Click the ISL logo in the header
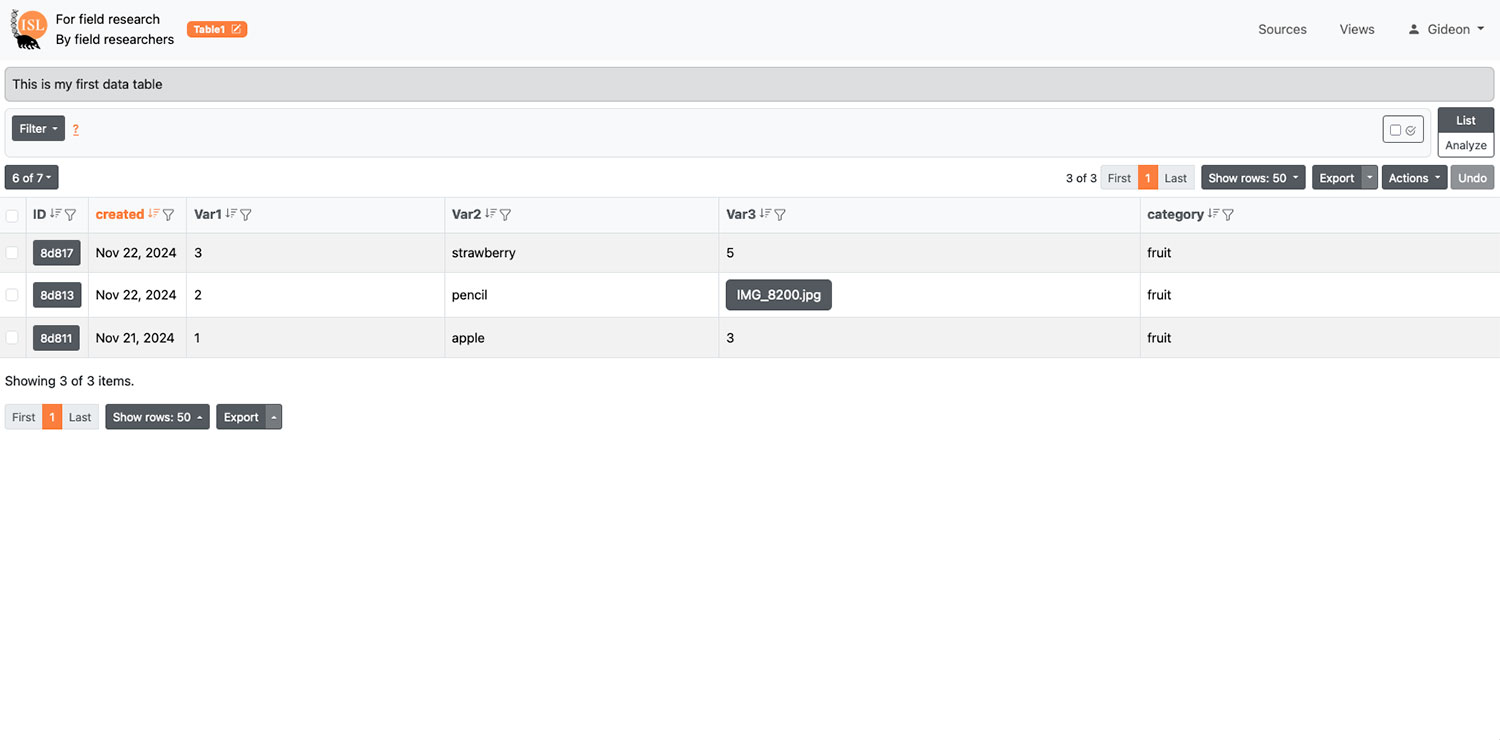 29,29
